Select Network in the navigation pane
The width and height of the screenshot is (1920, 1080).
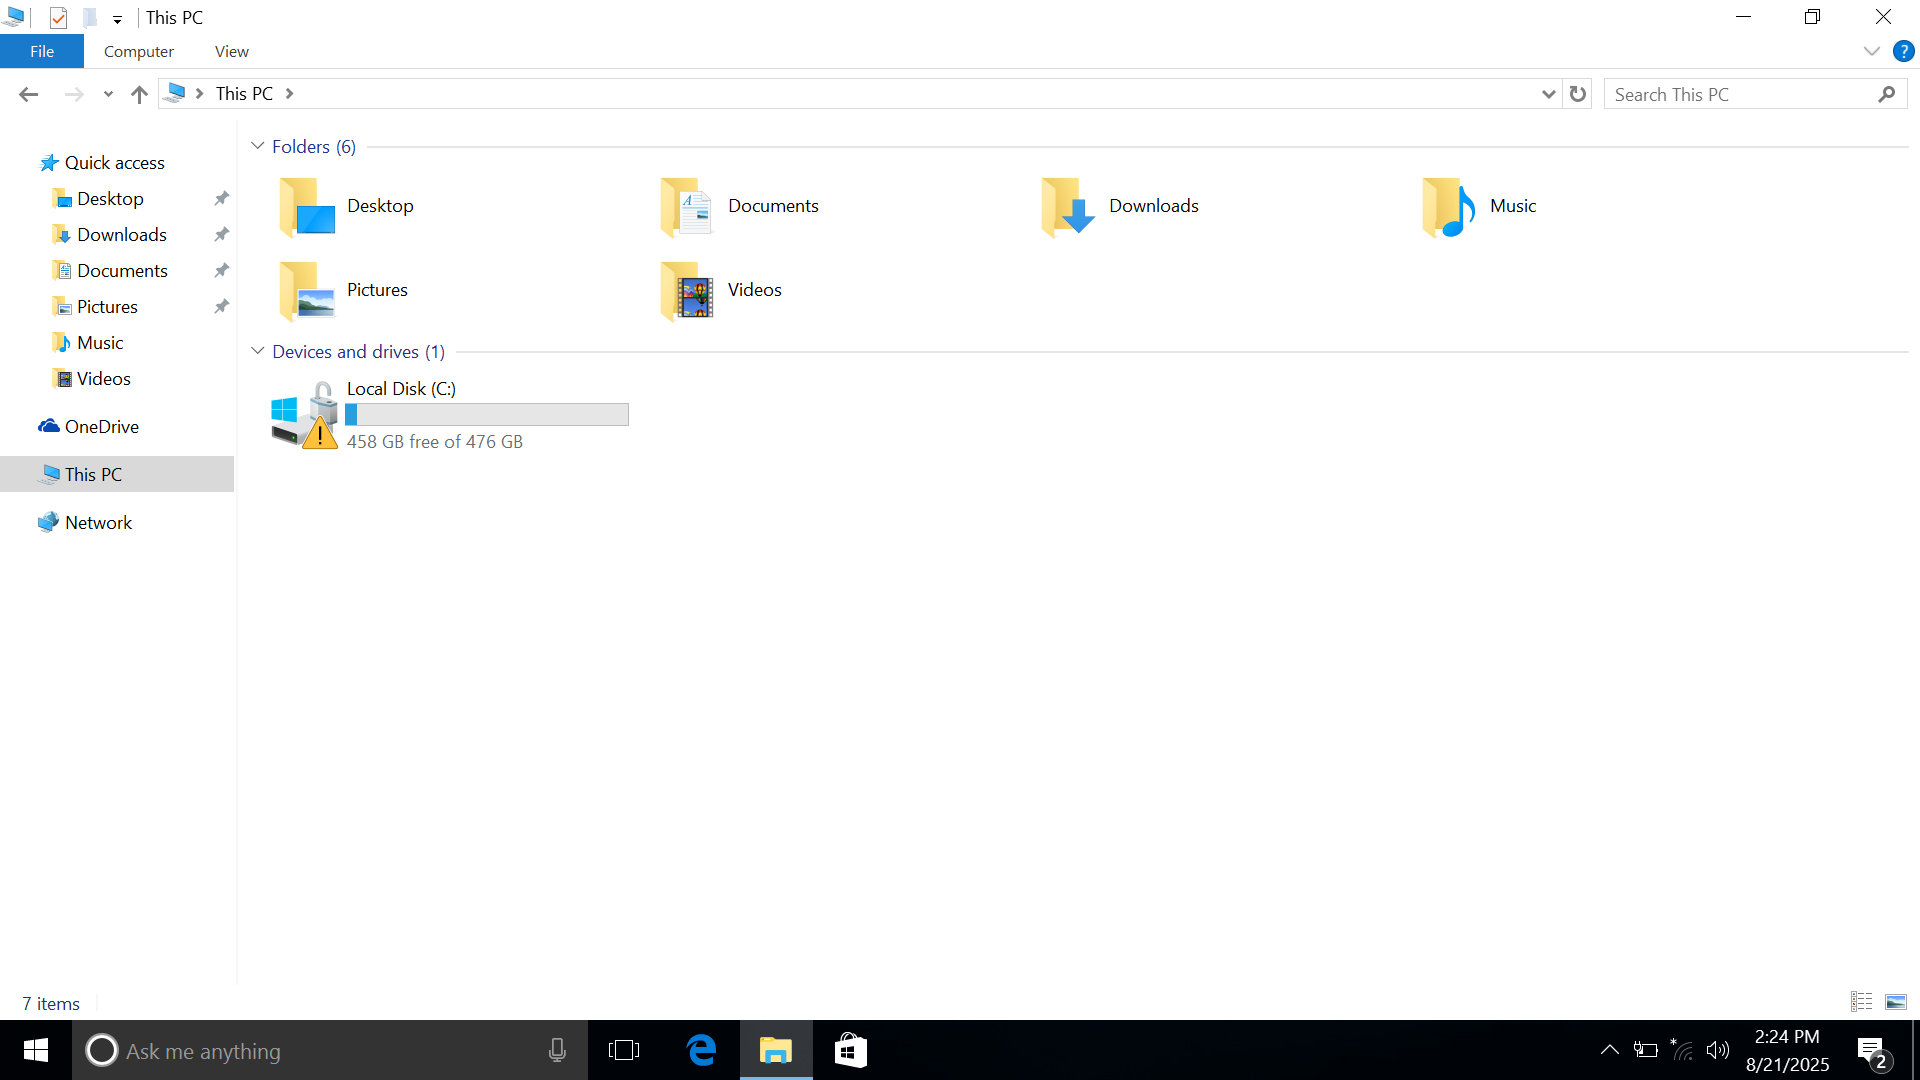click(85, 523)
